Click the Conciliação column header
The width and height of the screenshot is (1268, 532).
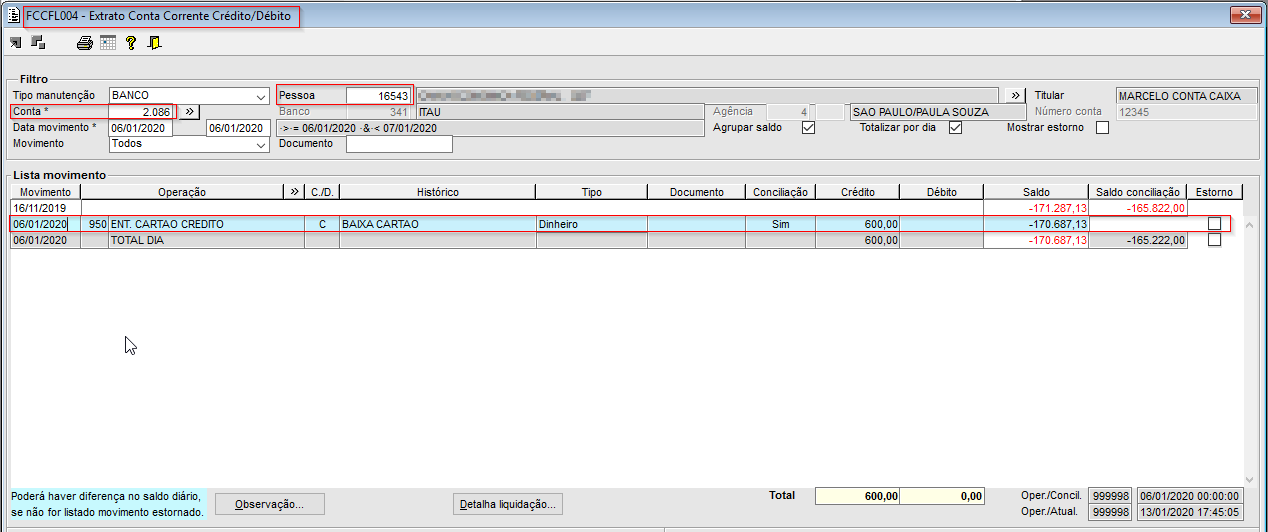(781, 192)
